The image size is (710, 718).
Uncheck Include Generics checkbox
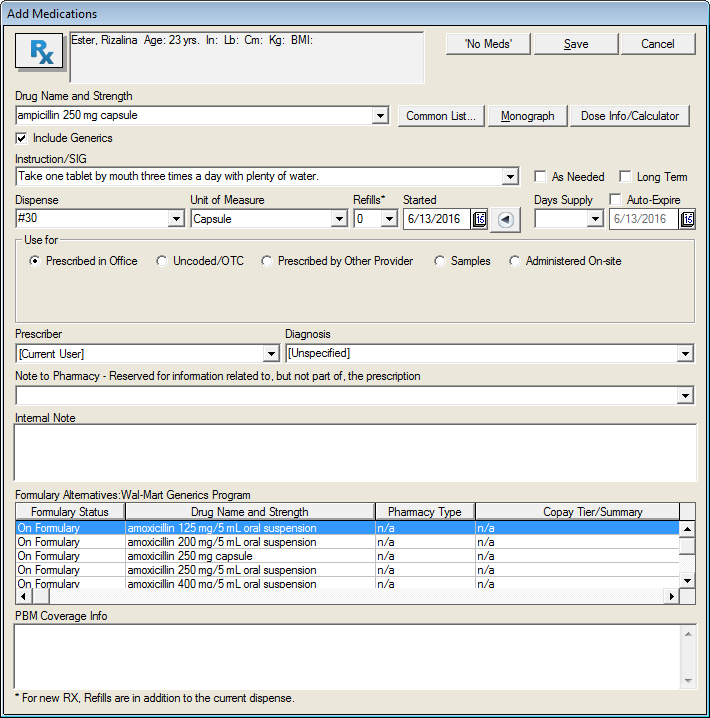coord(22,138)
